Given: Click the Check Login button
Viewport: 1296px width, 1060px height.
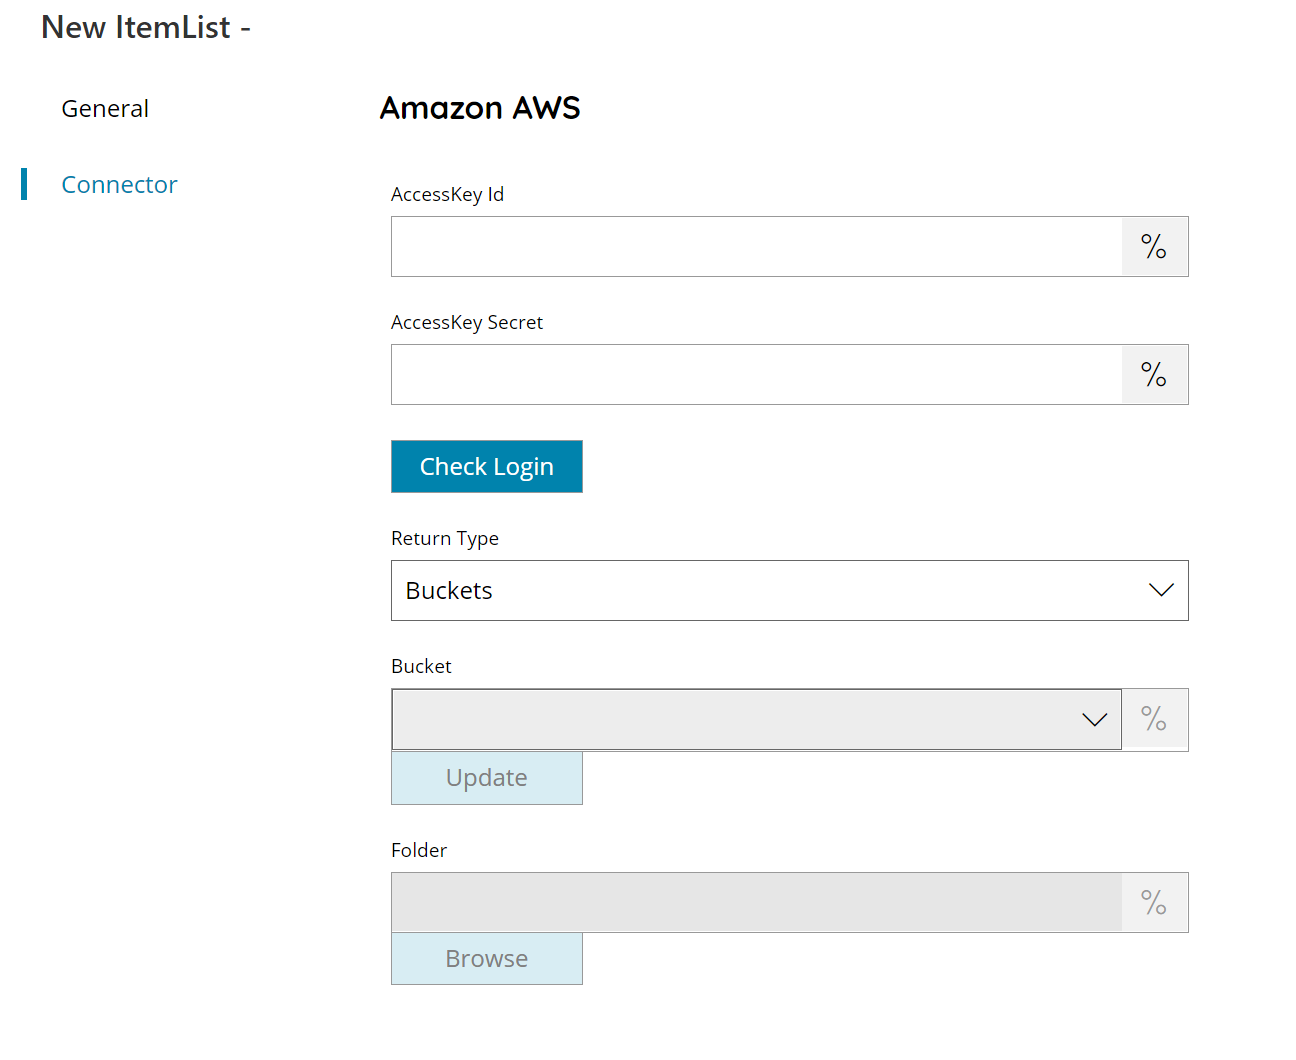Looking at the screenshot, I should point(487,467).
